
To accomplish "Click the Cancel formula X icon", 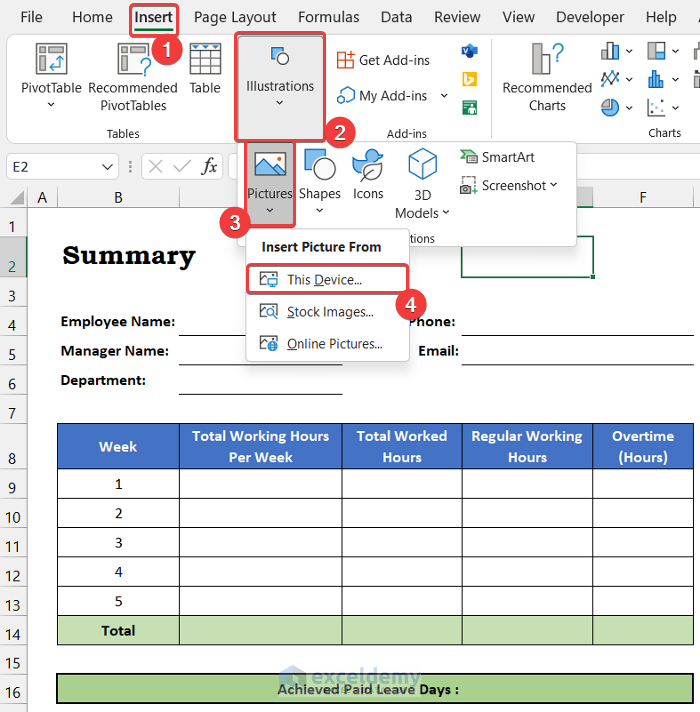I will tap(156, 167).
